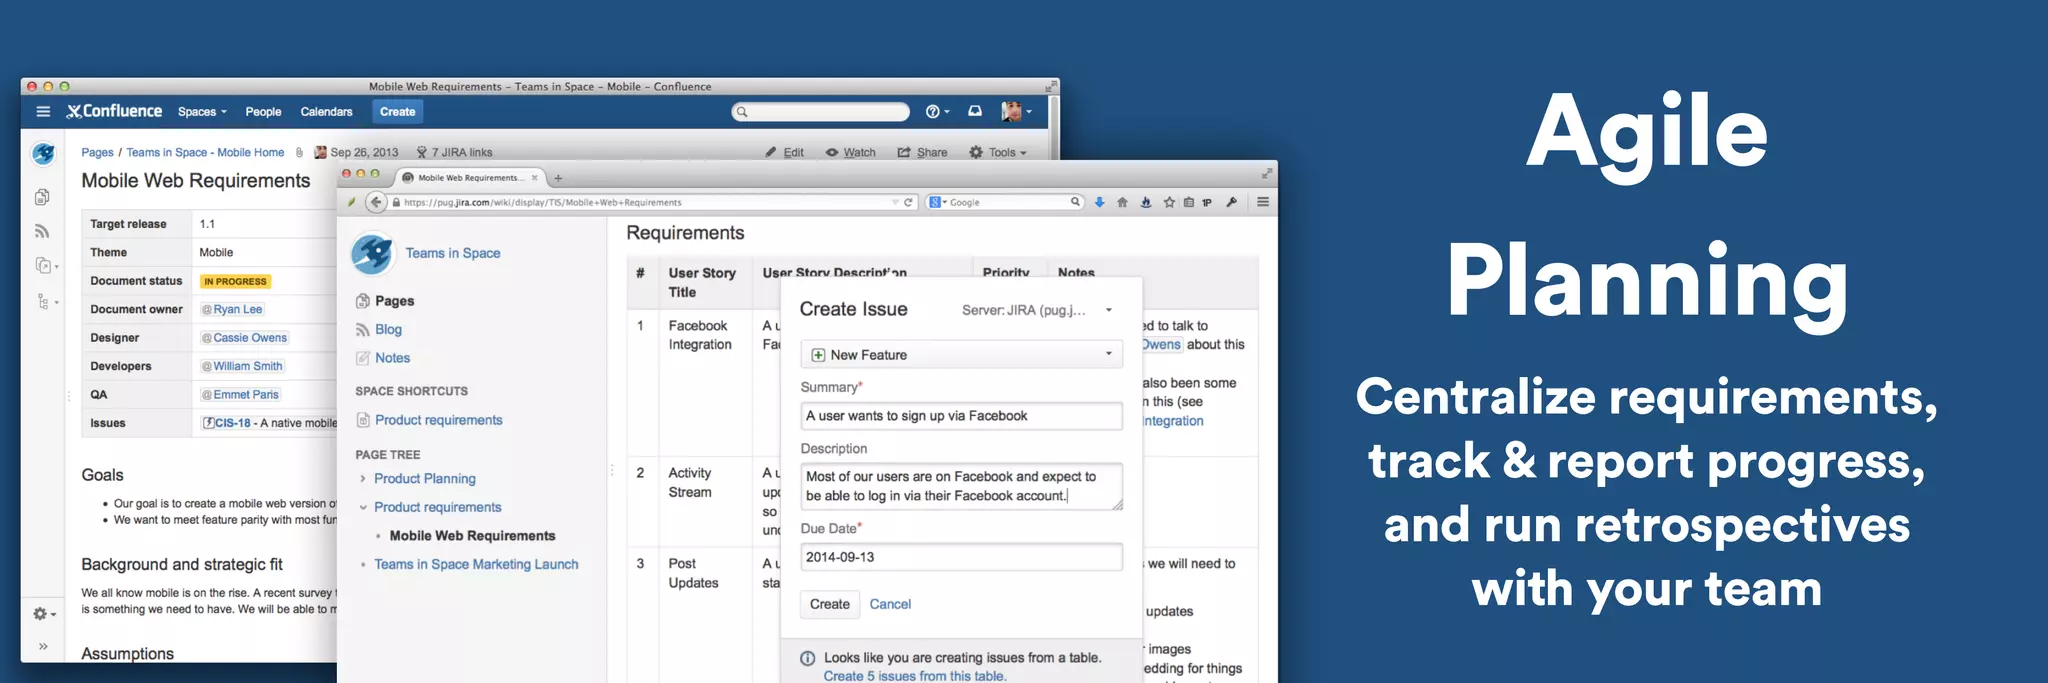Screen dimensions: 2048x683
Task: Click the Description text area
Action: pos(962,486)
